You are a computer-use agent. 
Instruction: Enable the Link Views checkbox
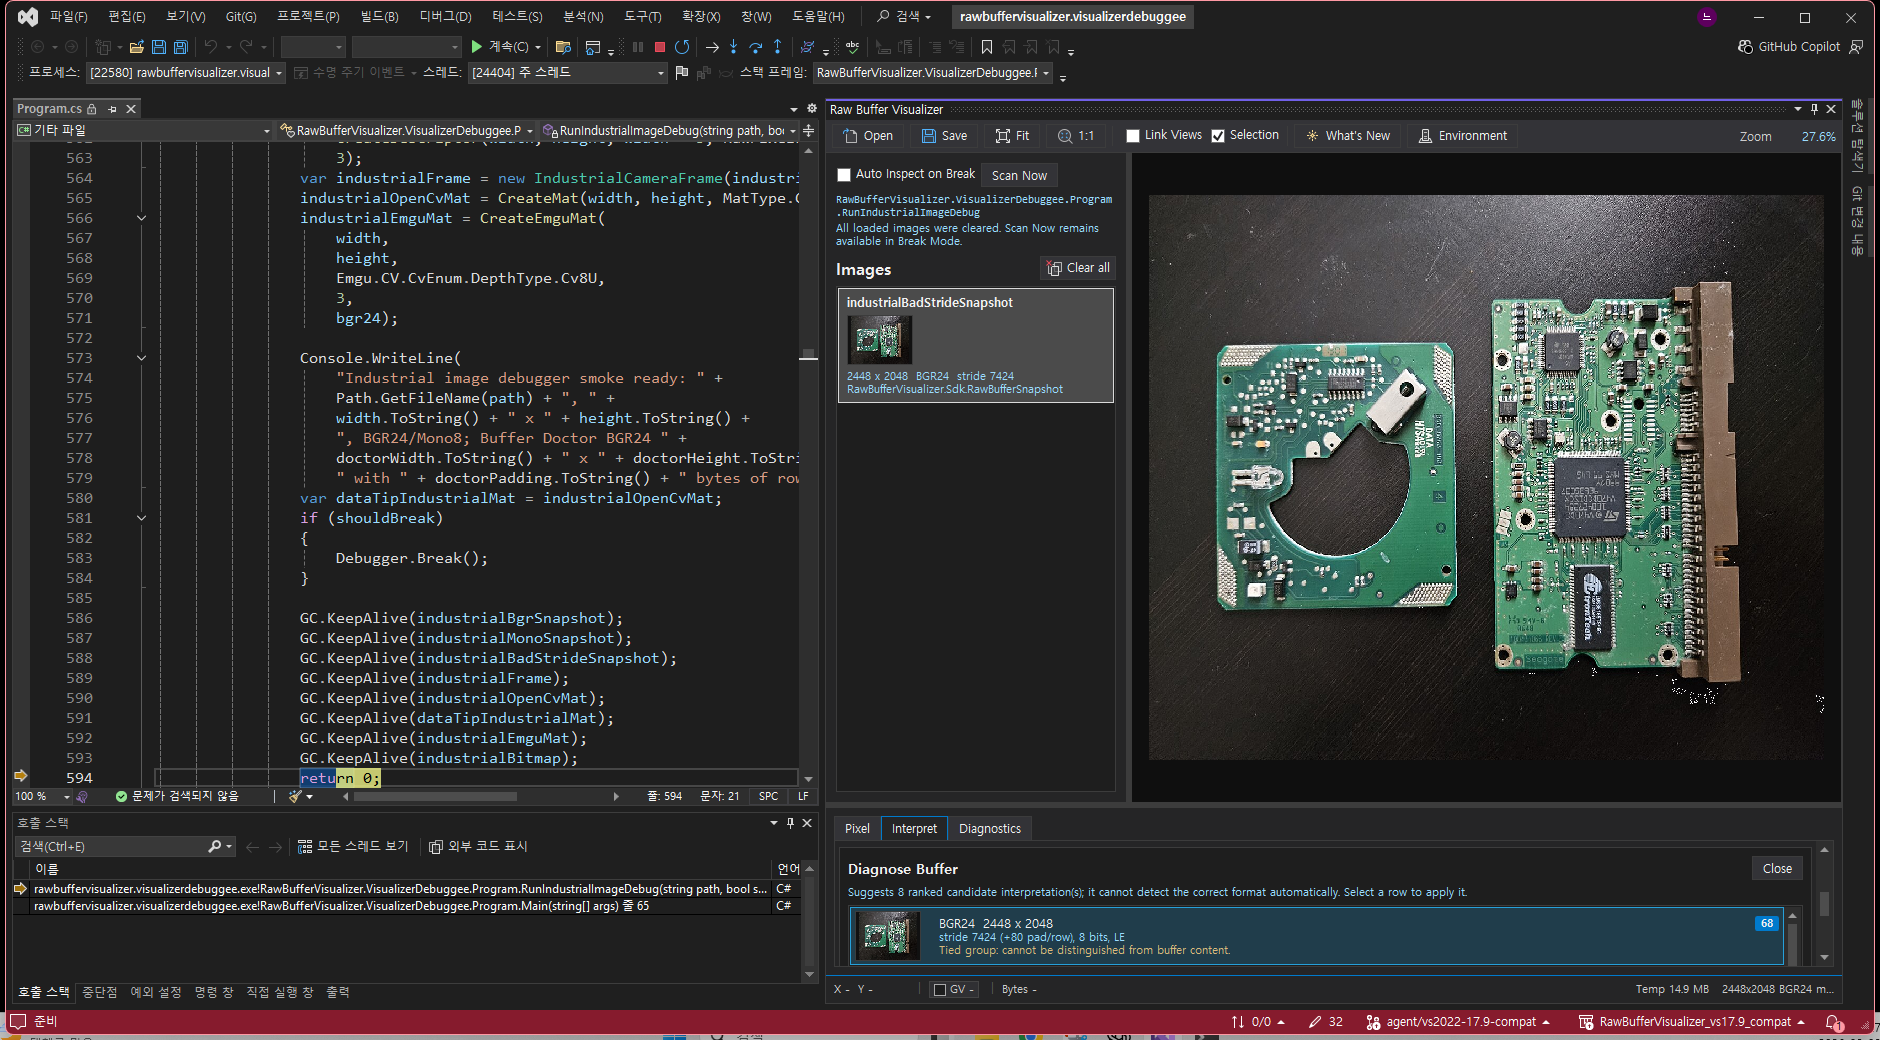1133,136
